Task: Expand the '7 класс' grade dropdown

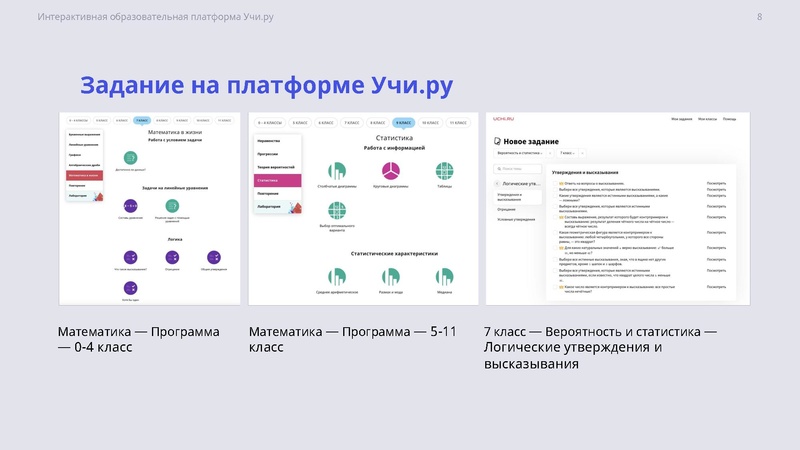Action: click(x=567, y=153)
